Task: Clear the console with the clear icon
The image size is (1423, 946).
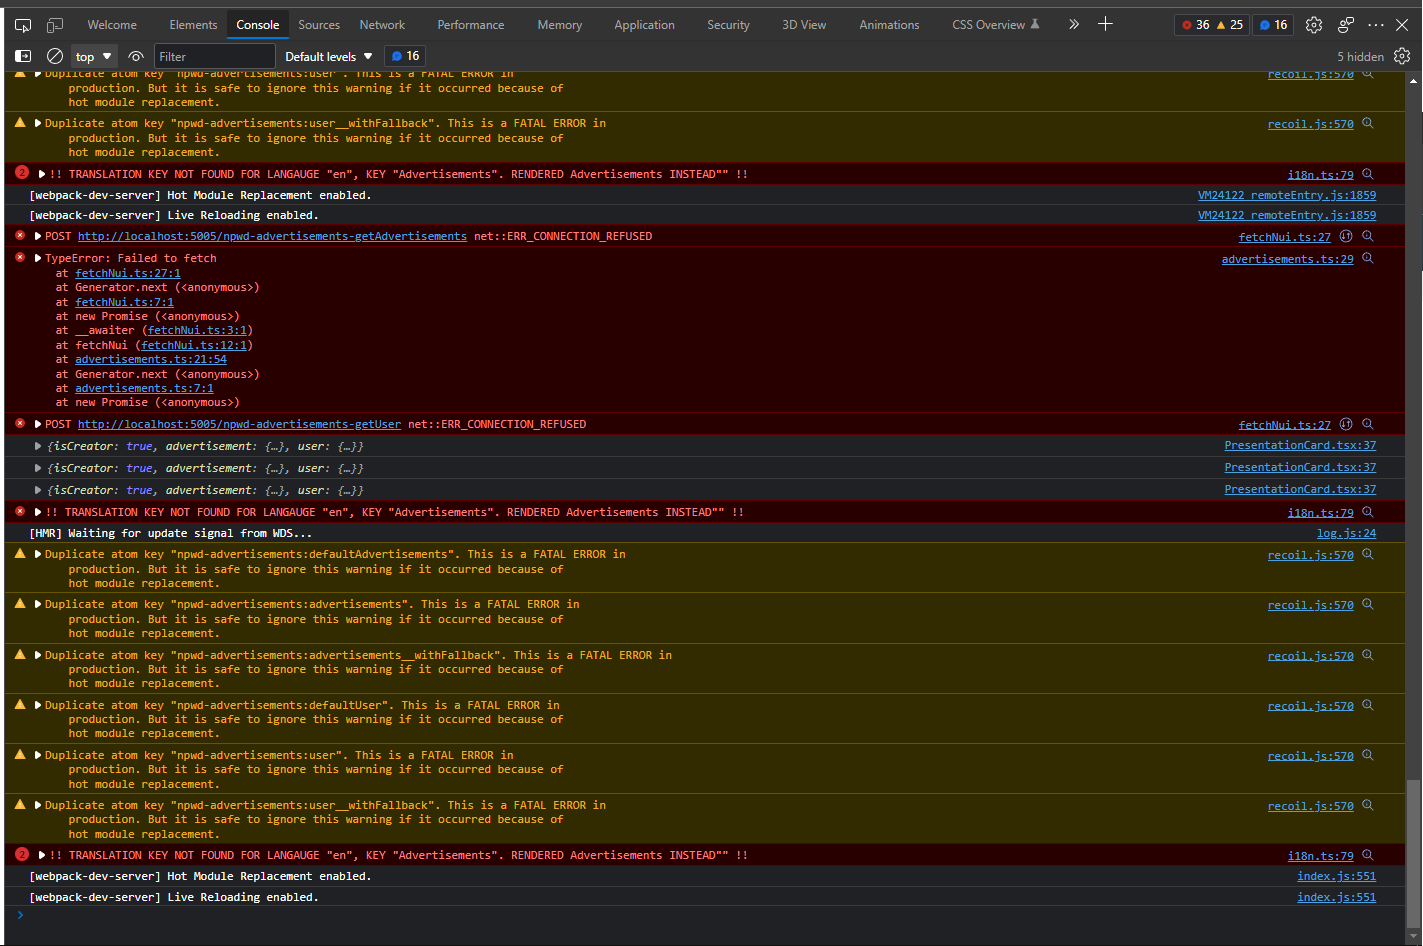Action: point(55,56)
